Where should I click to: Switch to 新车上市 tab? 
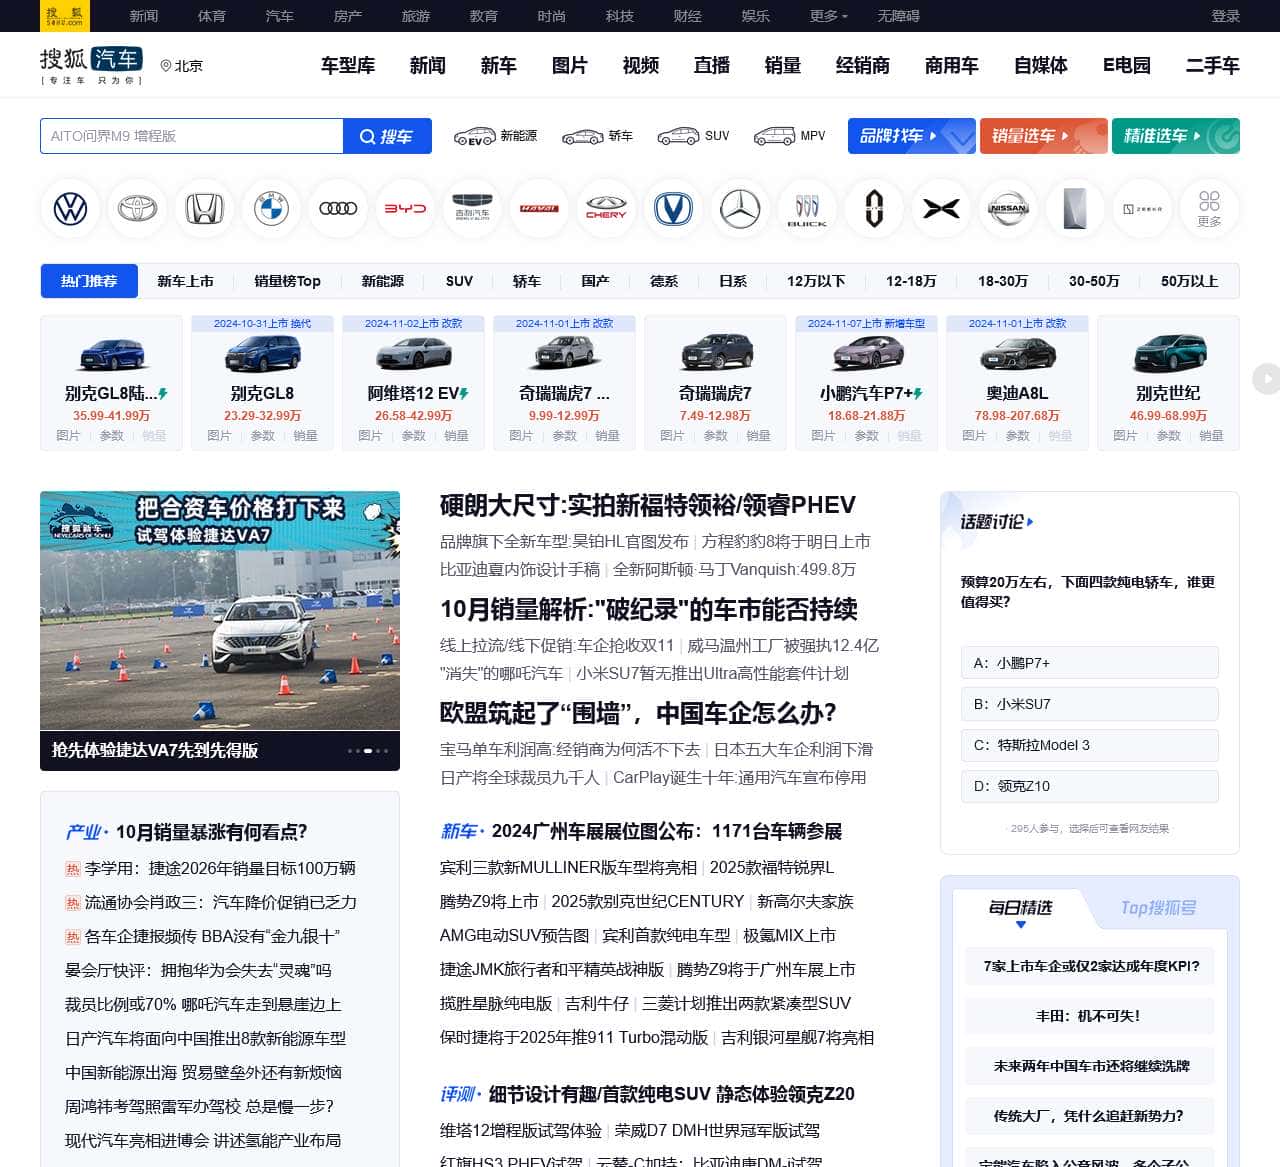185,281
